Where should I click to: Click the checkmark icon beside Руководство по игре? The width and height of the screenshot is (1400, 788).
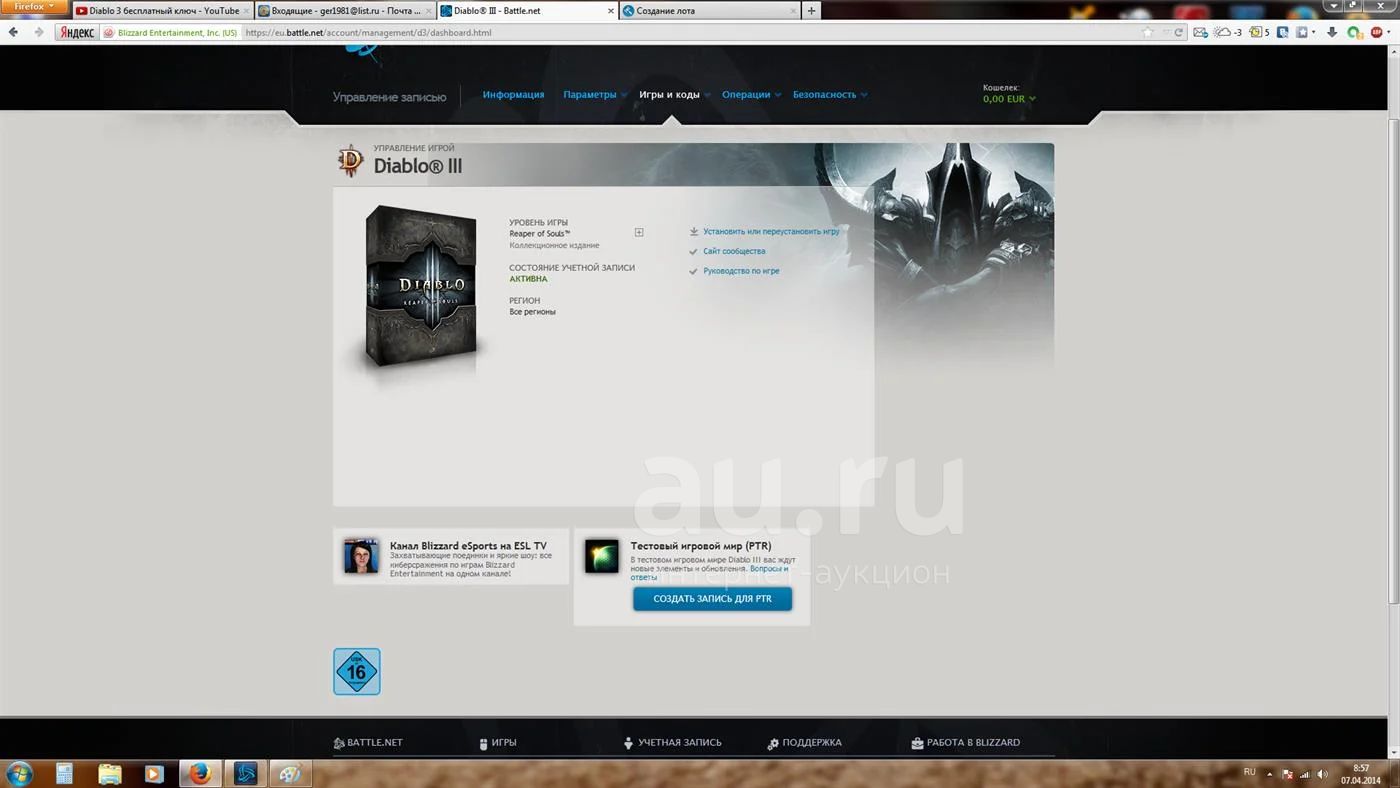click(694, 271)
